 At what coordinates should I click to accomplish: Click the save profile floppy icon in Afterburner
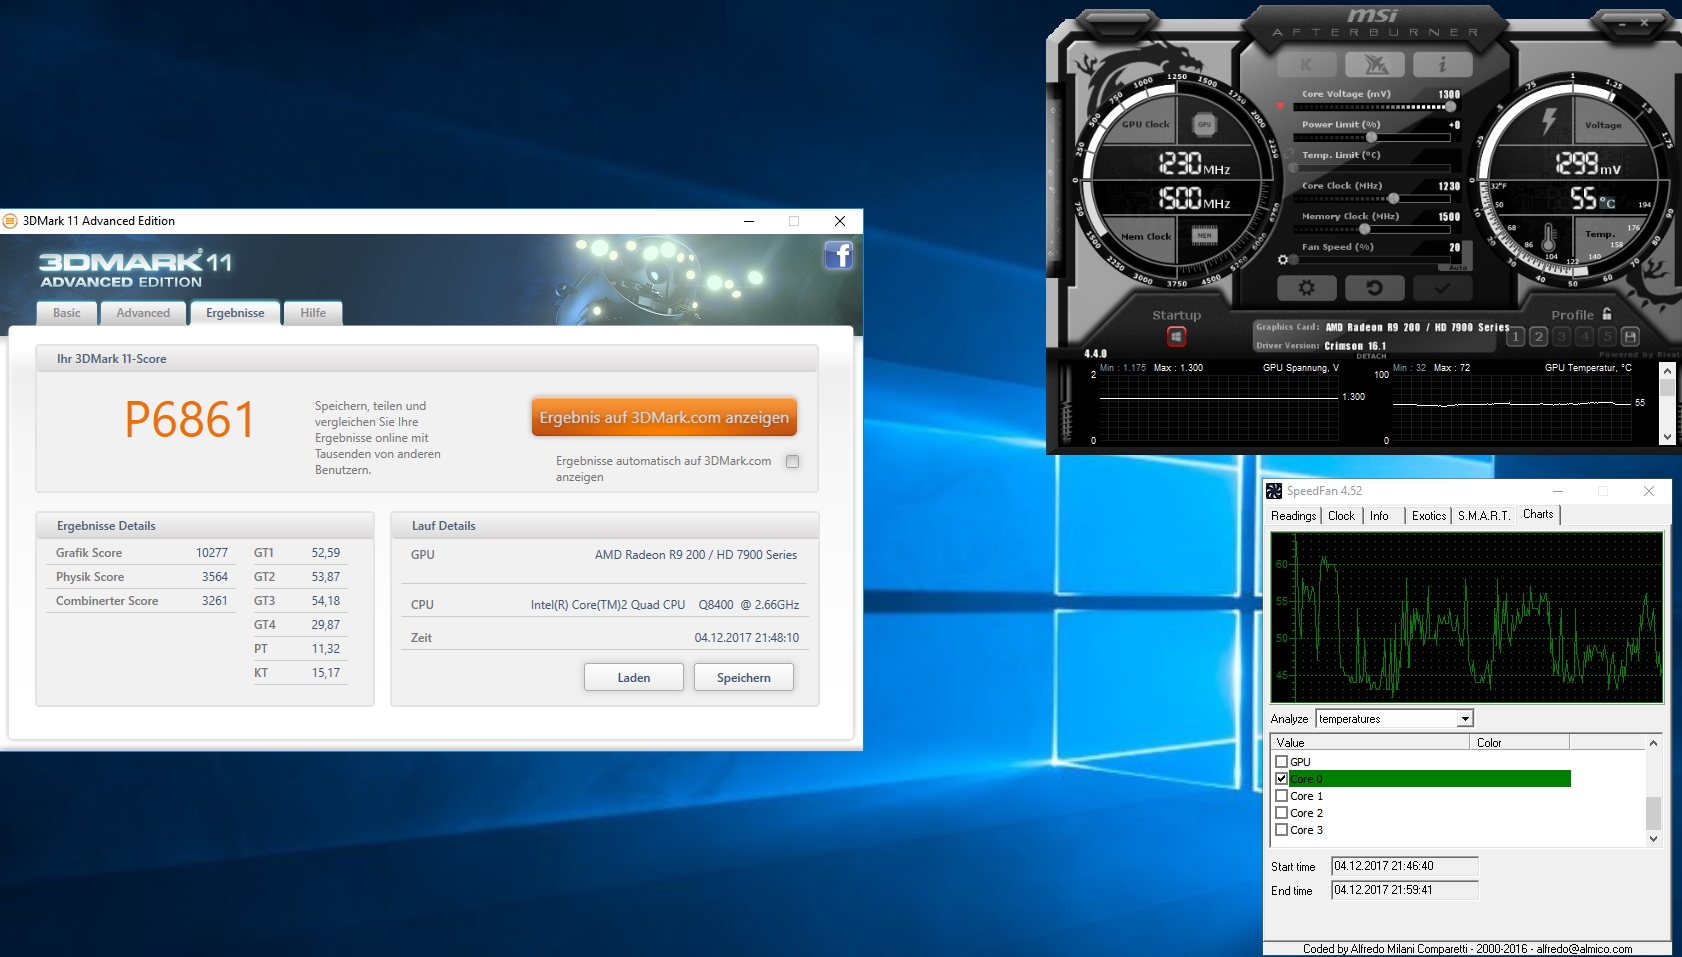pos(1630,337)
